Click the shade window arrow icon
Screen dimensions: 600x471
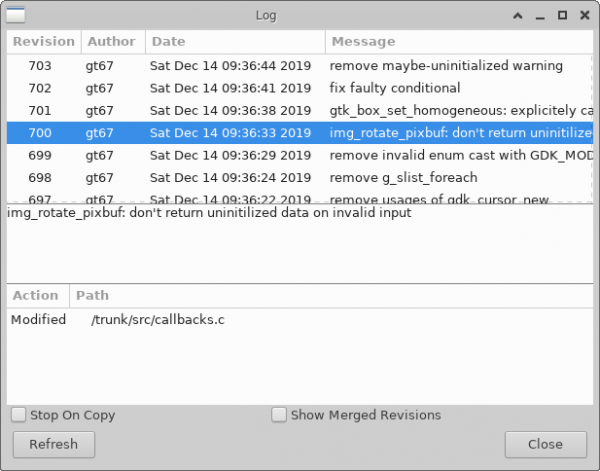(x=518, y=16)
